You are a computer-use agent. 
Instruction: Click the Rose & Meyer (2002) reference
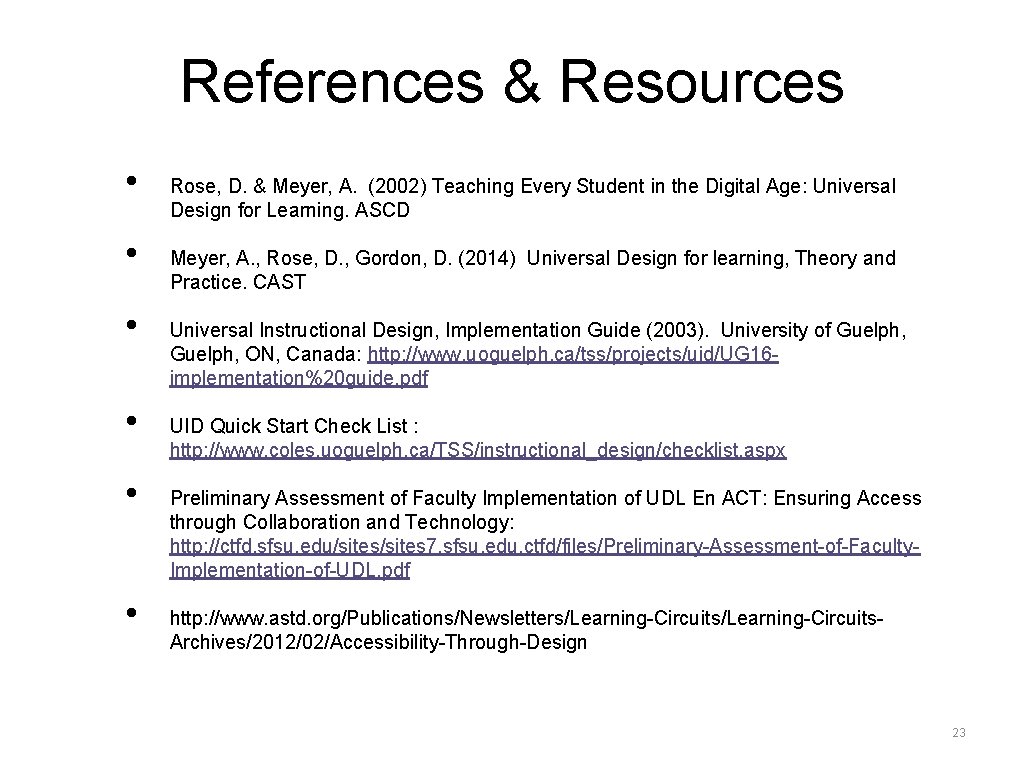click(532, 199)
